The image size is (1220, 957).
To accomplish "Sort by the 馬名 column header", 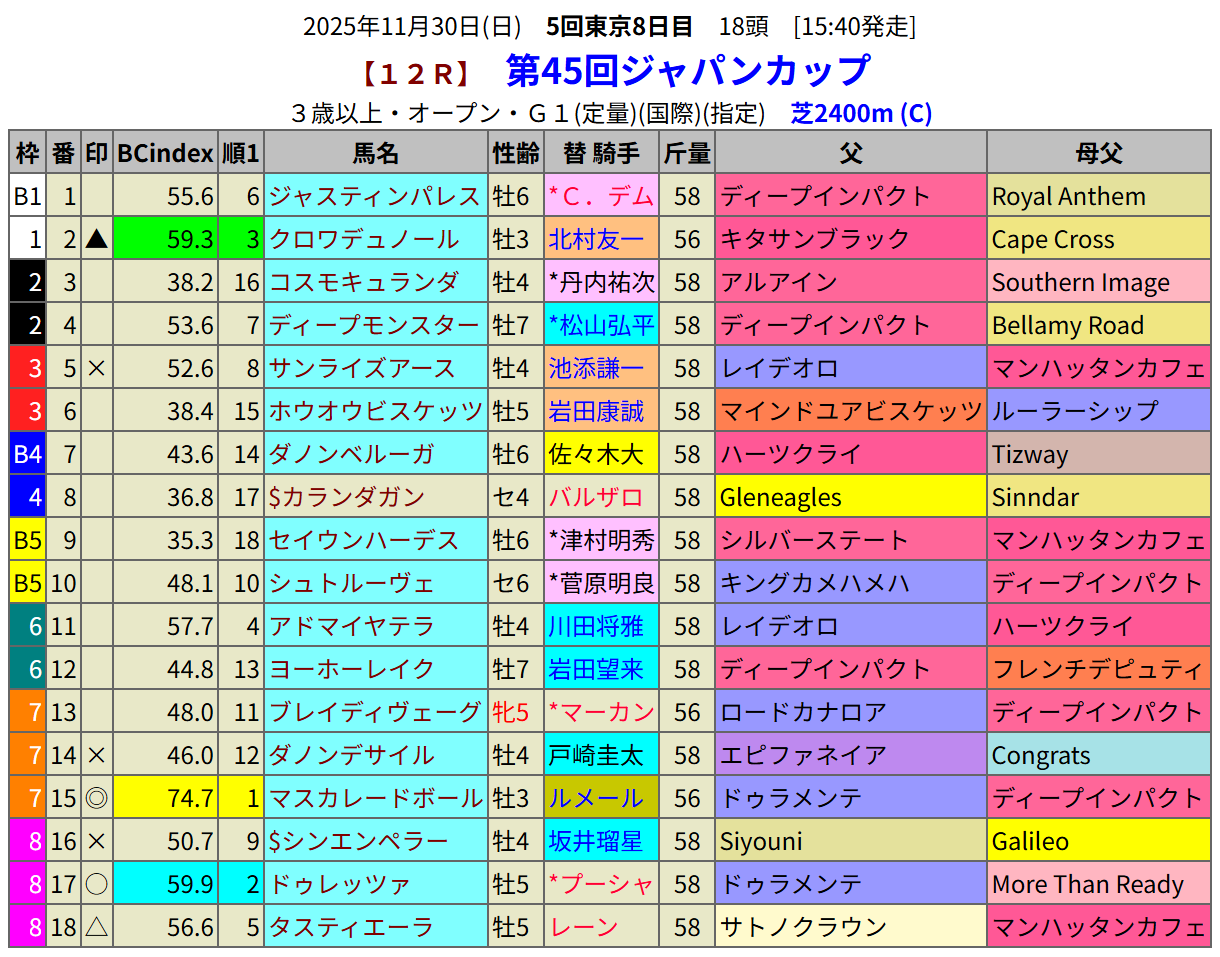I will coord(376,153).
